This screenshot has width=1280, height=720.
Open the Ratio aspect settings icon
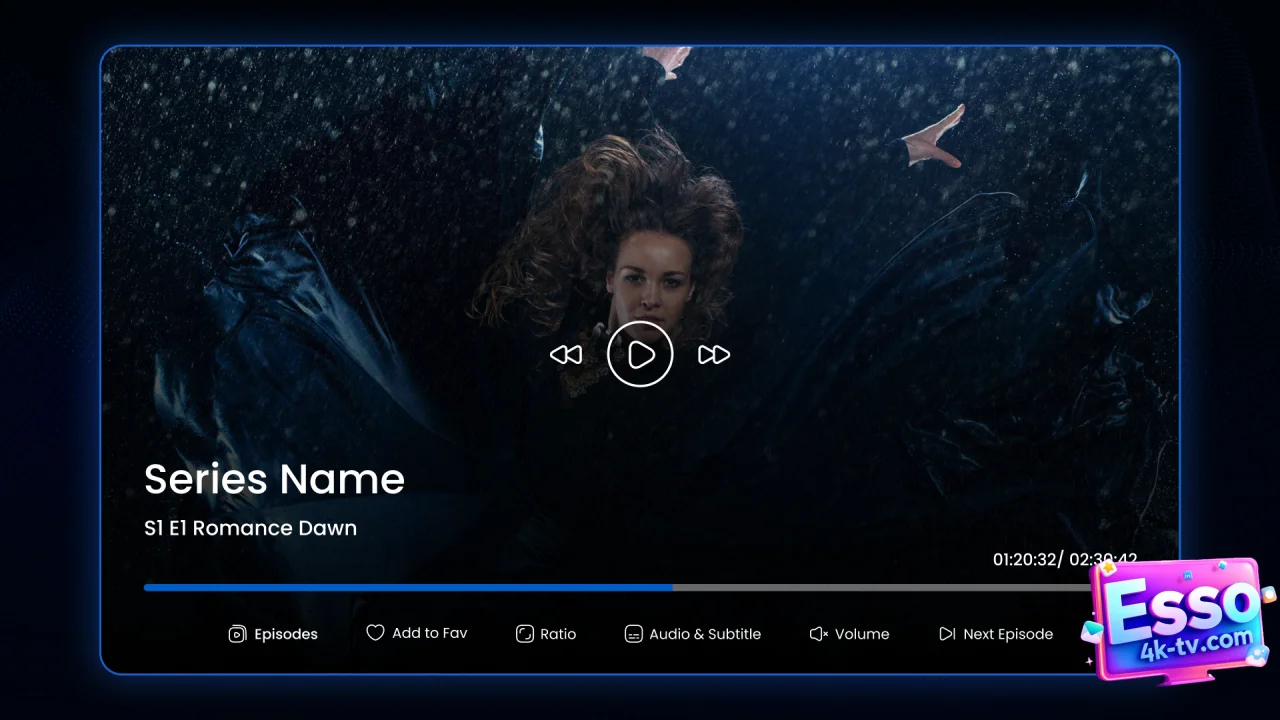525,634
